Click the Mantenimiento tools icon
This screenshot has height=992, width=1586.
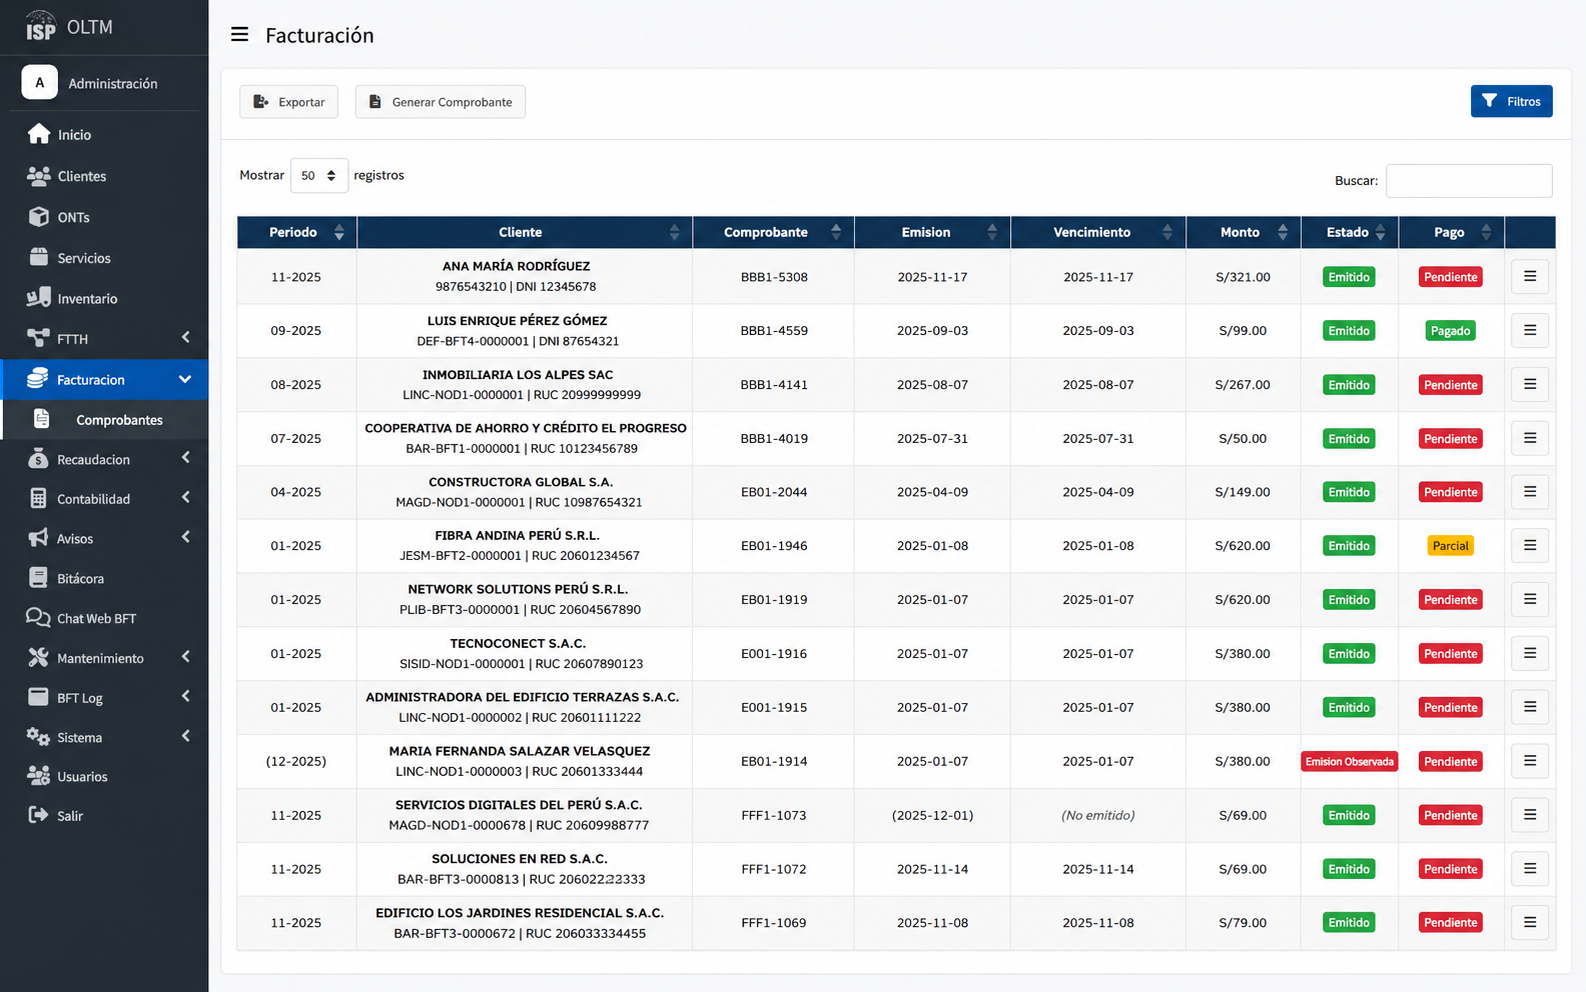(38, 657)
